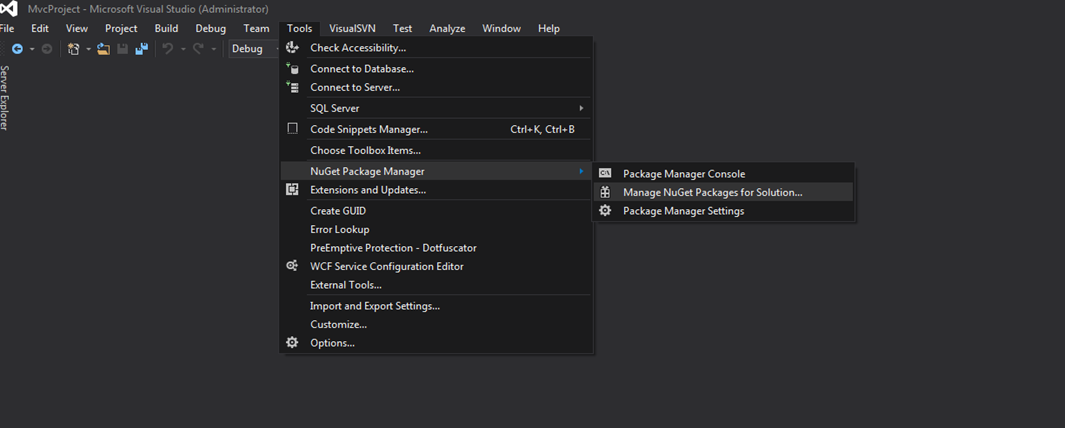Select Connect to Database... menu entry

[437, 69]
